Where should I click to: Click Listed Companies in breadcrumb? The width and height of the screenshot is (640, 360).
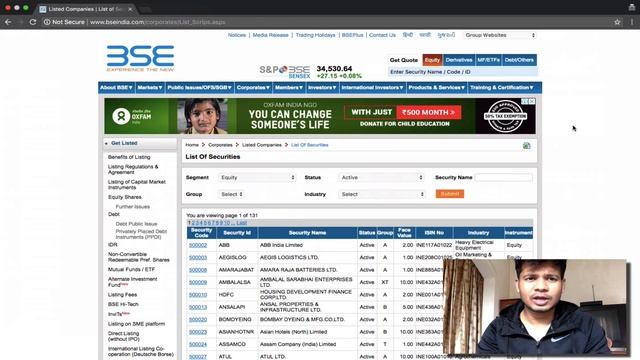coord(262,145)
